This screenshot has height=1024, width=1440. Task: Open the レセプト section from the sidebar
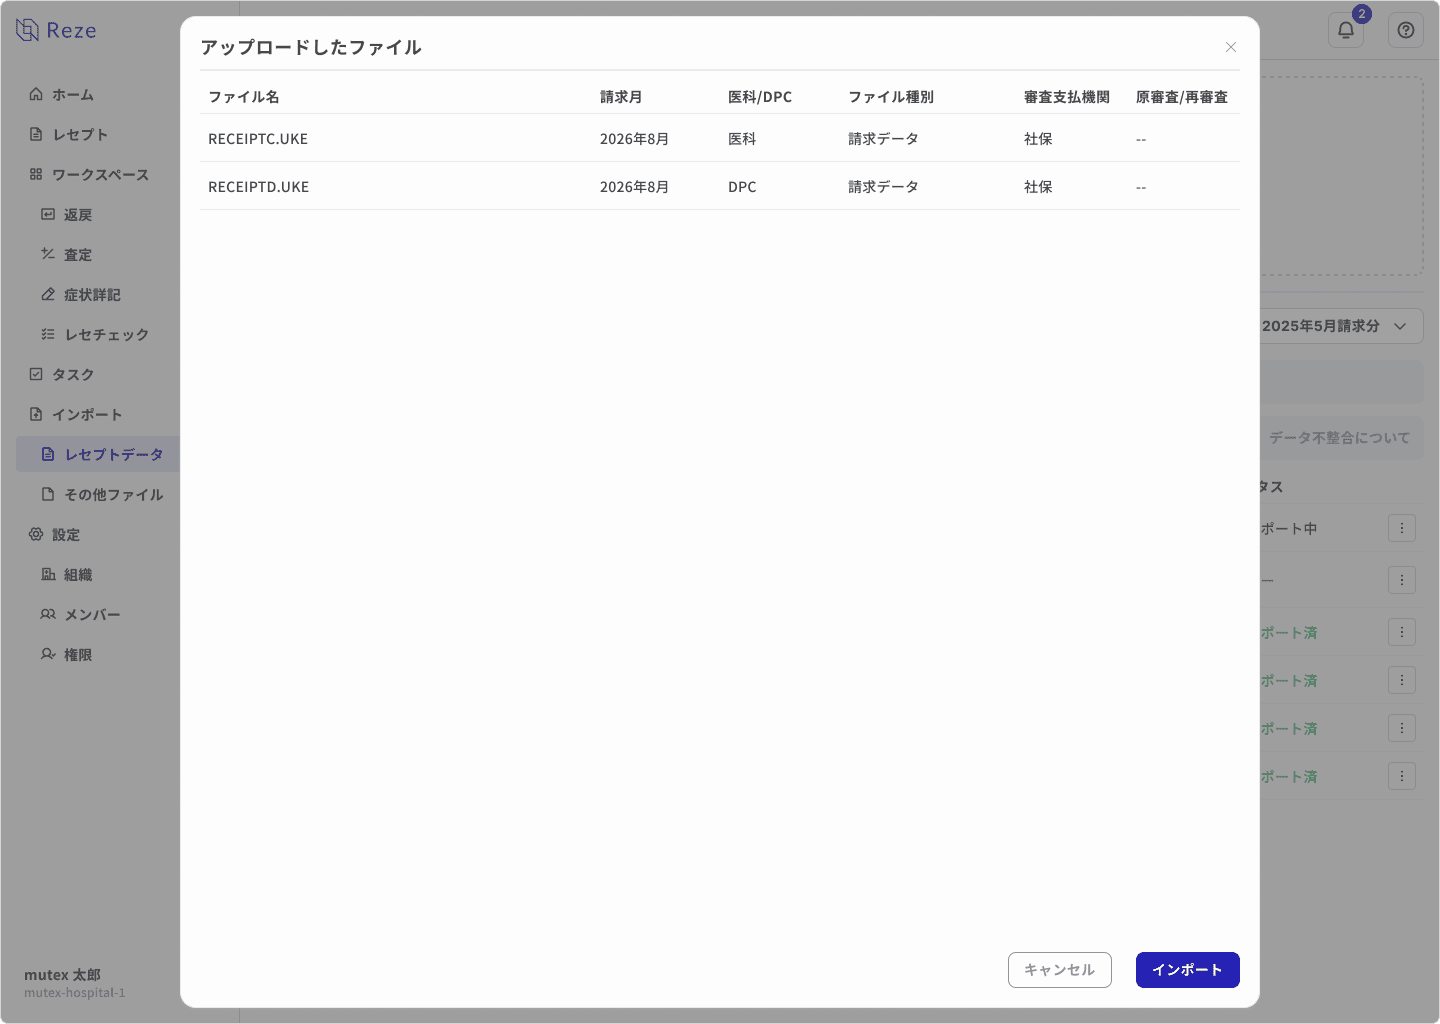tap(34, 134)
